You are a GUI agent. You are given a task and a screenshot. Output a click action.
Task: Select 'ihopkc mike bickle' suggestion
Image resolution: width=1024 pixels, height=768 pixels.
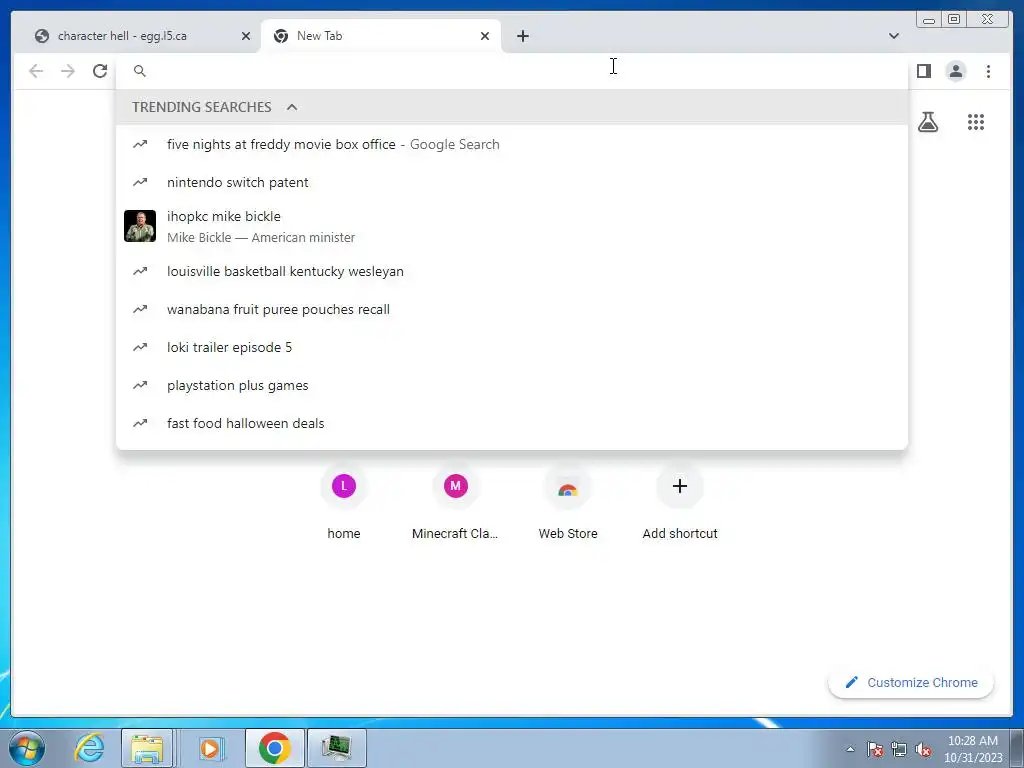pyautogui.click(x=512, y=226)
